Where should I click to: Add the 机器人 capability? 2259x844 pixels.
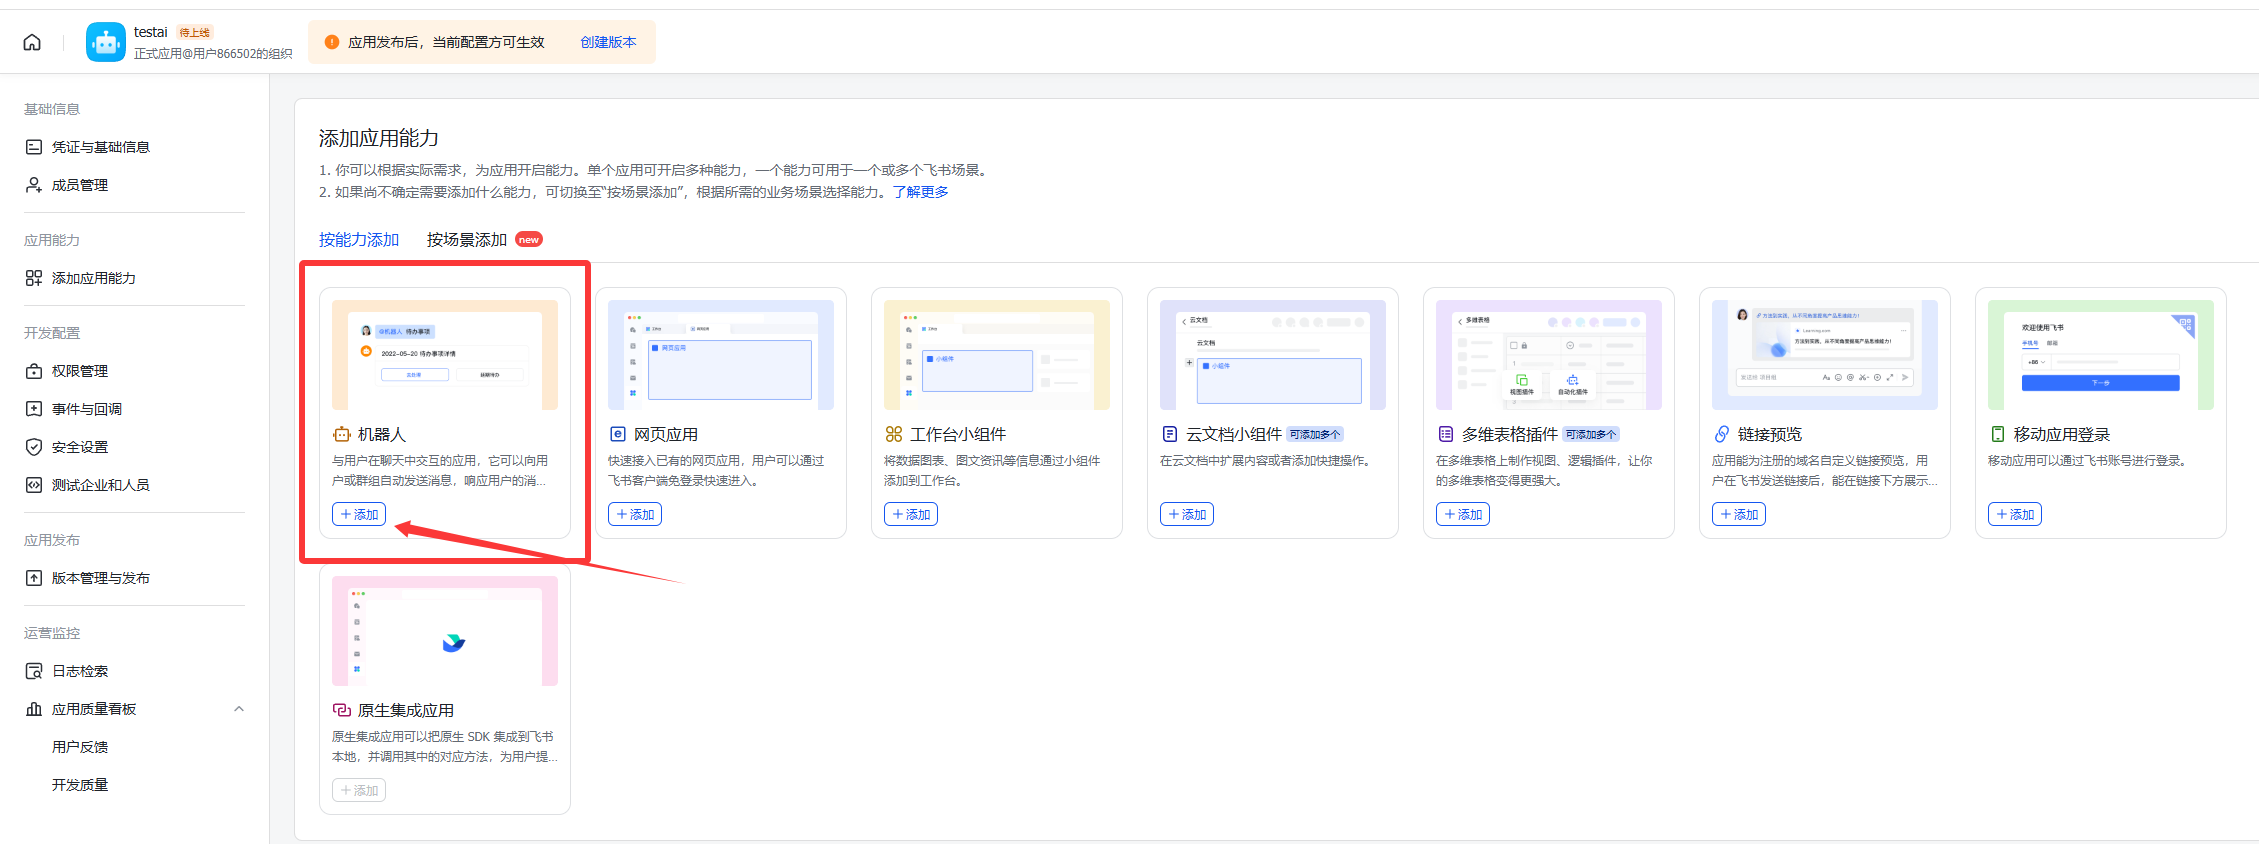tap(359, 514)
